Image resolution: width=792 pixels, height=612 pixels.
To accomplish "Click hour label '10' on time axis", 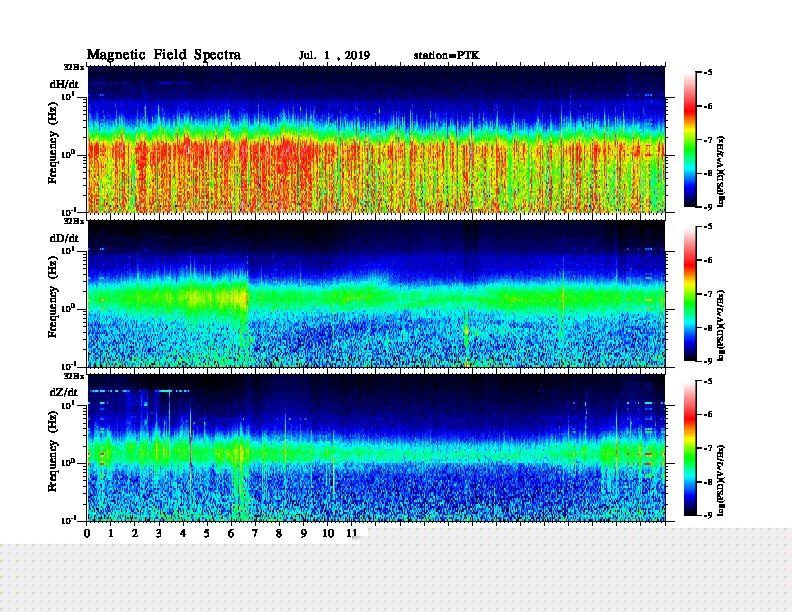I will click(328, 533).
